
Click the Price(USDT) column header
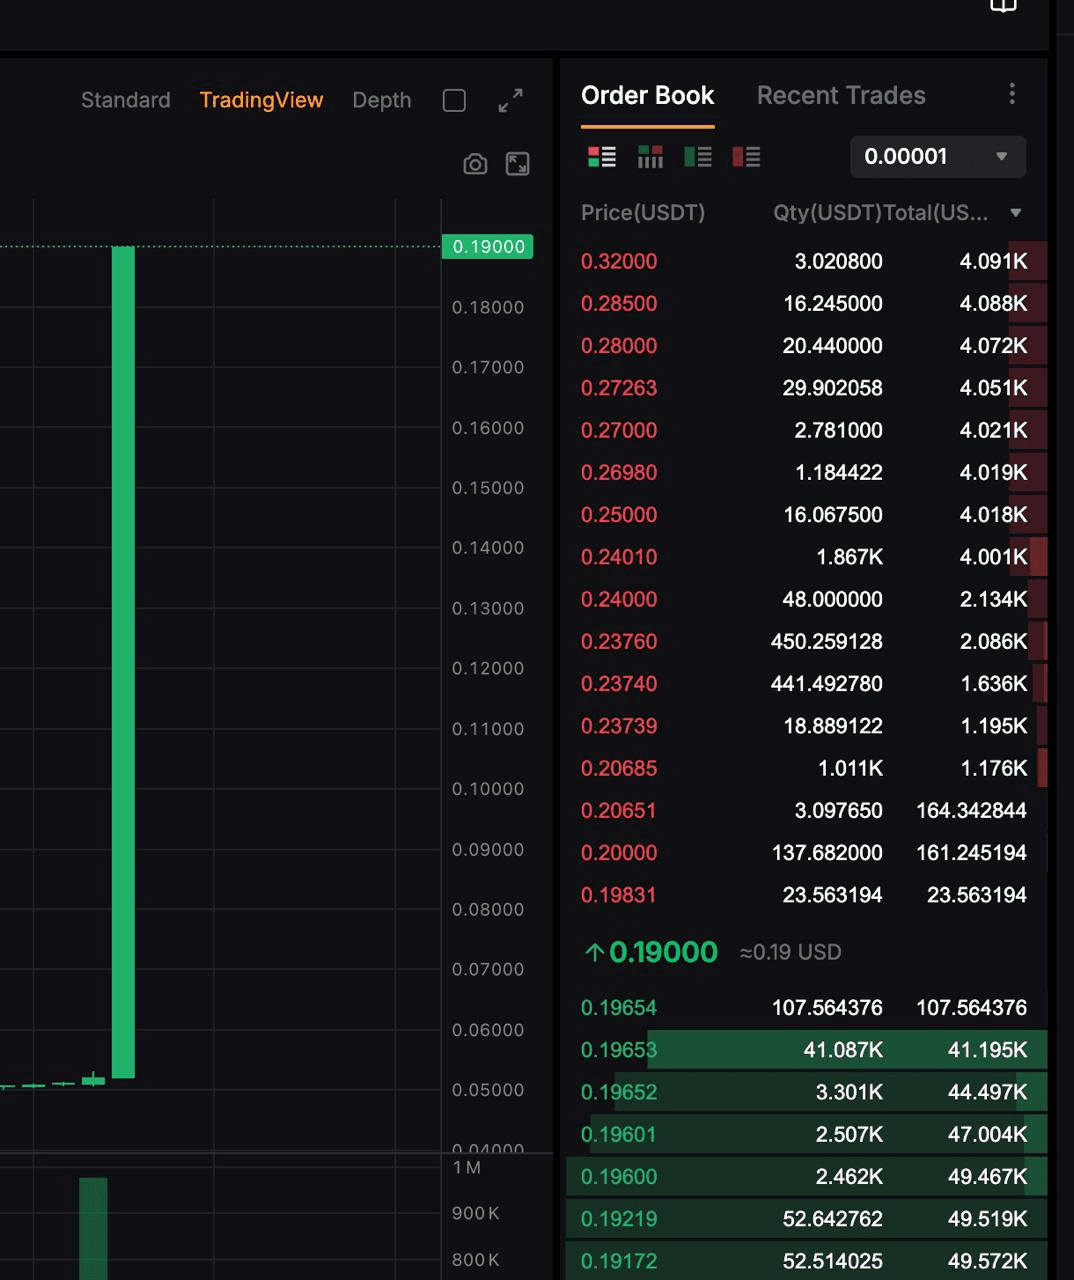tap(643, 213)
